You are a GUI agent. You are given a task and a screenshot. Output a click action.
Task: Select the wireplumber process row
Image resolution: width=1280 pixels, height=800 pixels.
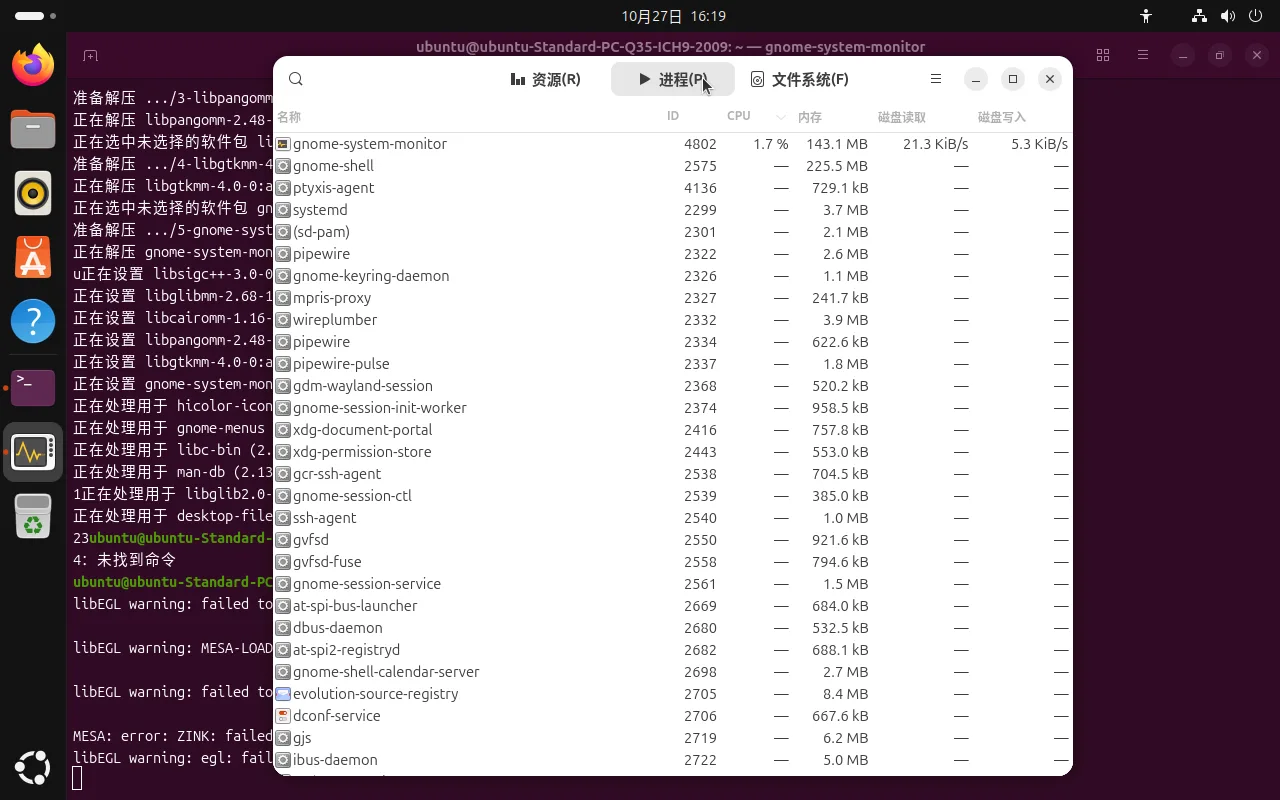point(673,320)
